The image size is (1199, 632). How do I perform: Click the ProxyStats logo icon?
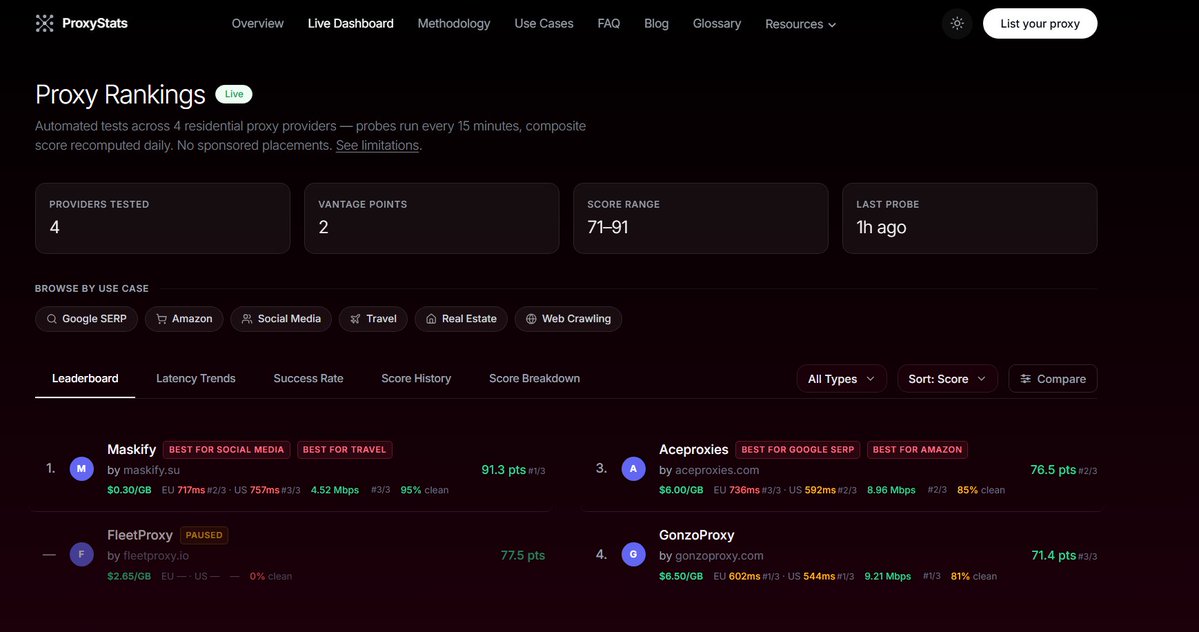tap(44, 24)
